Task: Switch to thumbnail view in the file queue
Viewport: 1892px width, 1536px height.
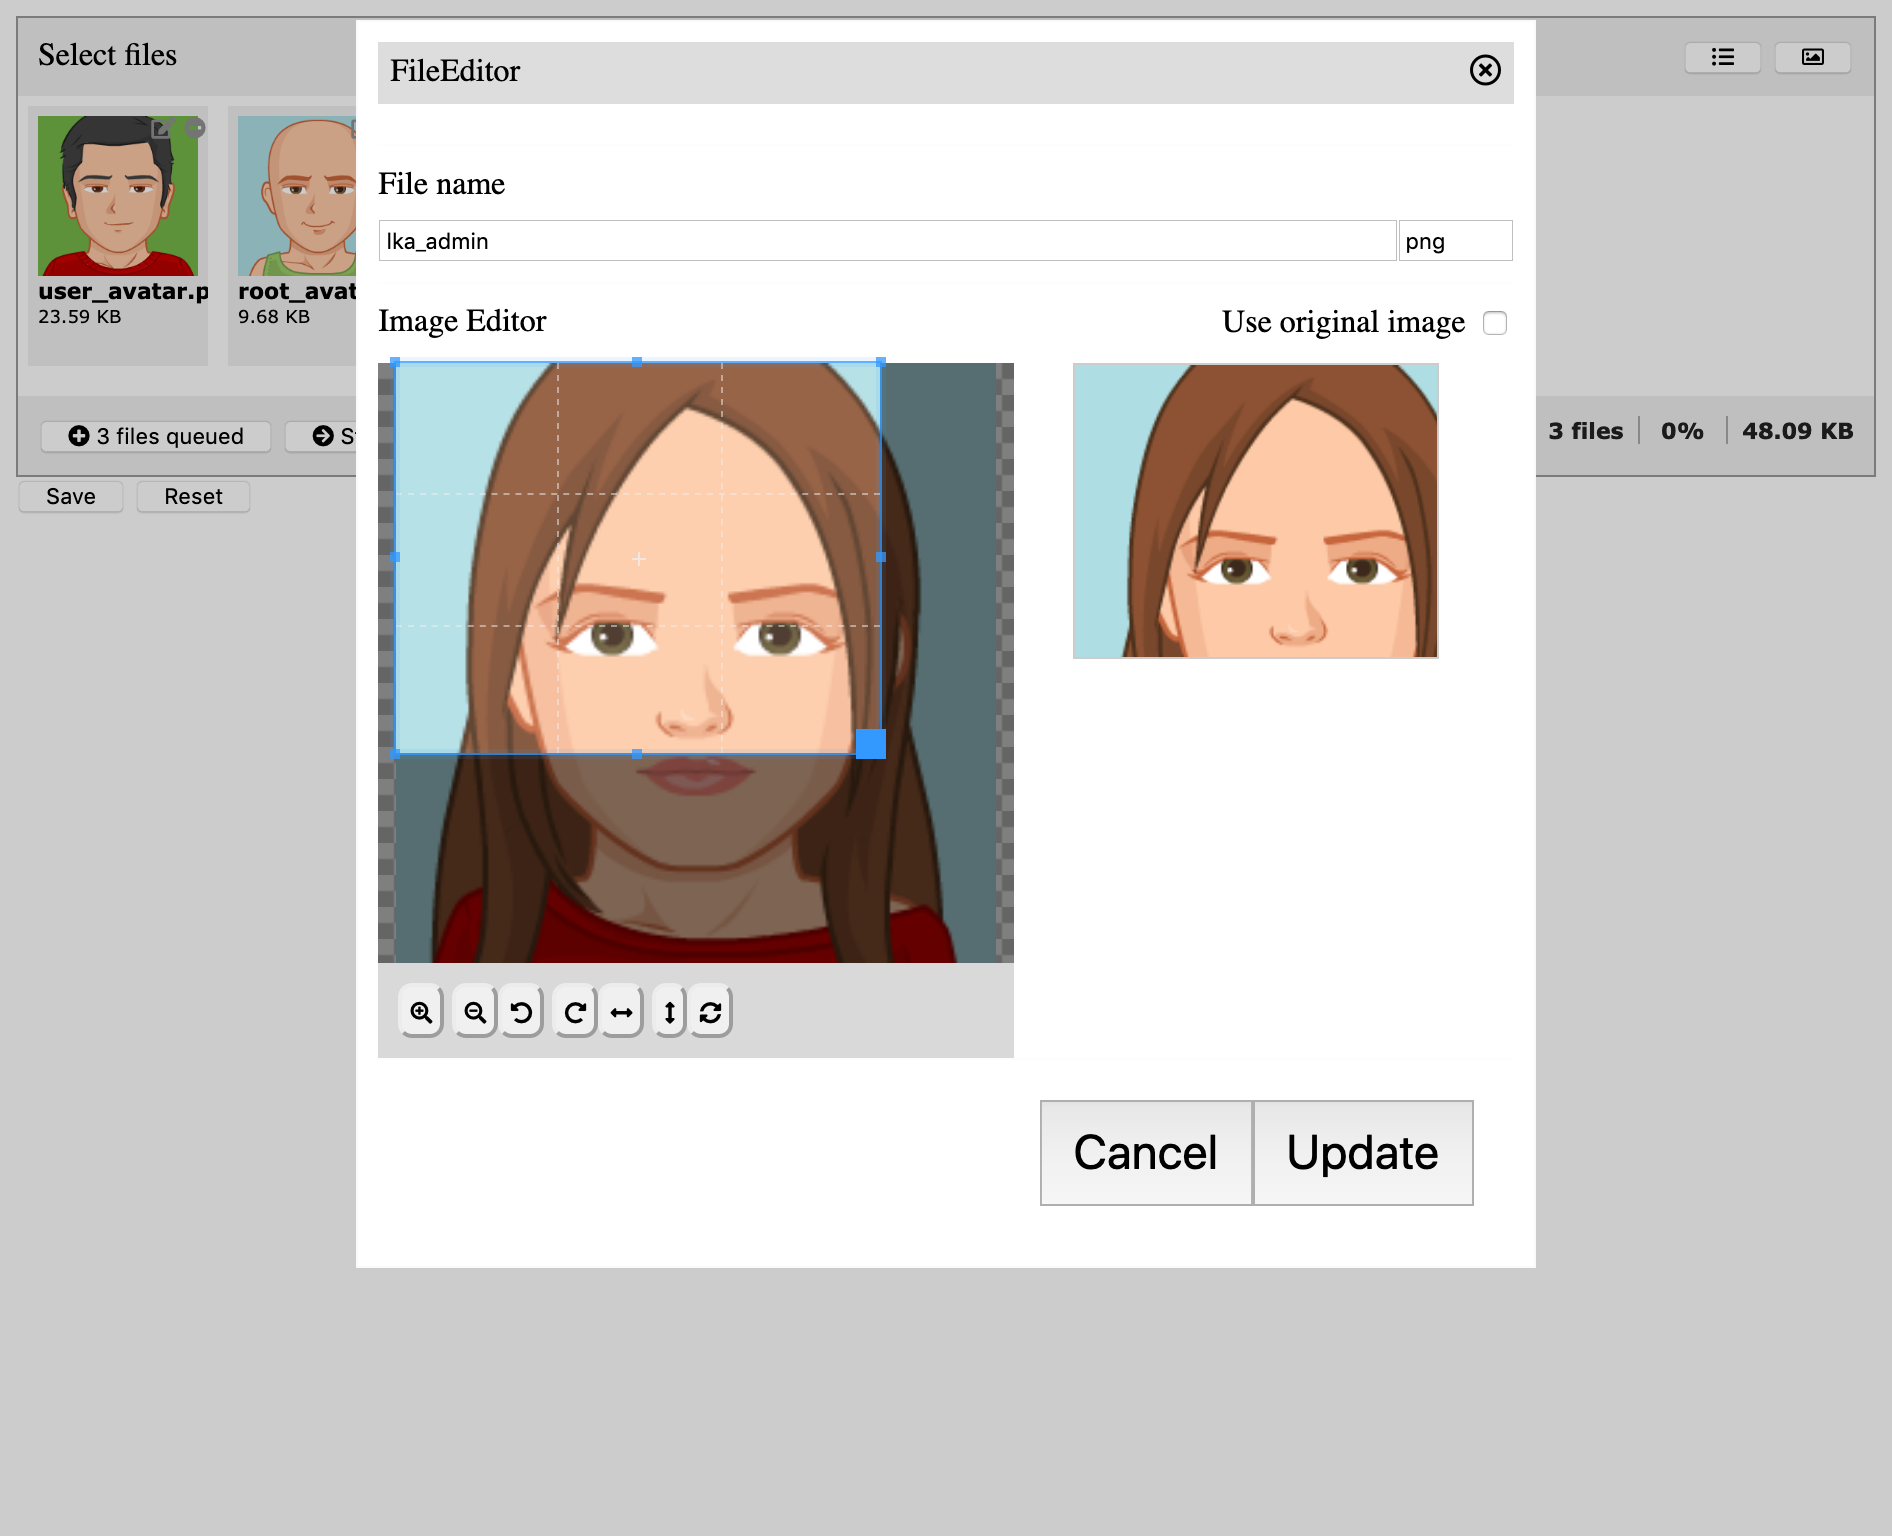Action: [x=1813, y=57]
